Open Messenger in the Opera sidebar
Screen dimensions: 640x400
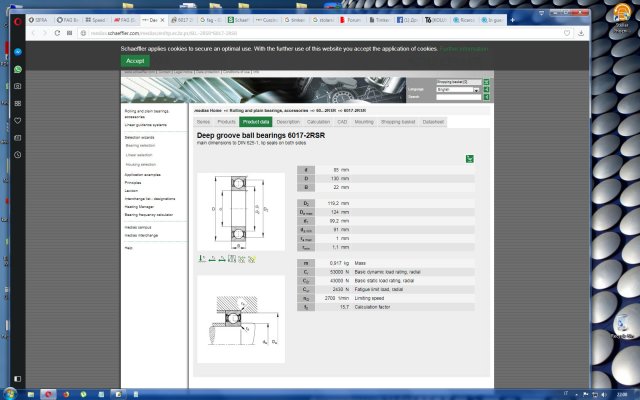(18, 52)
